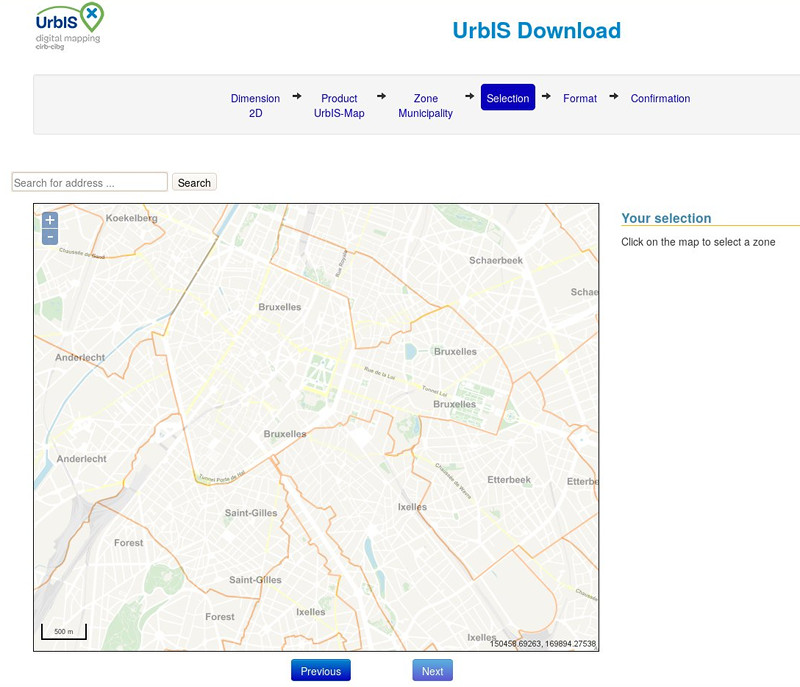Click the 'Click on the map to select a zone' hint
This screenshot has width=800, height=687.
[x=698, y=242]
